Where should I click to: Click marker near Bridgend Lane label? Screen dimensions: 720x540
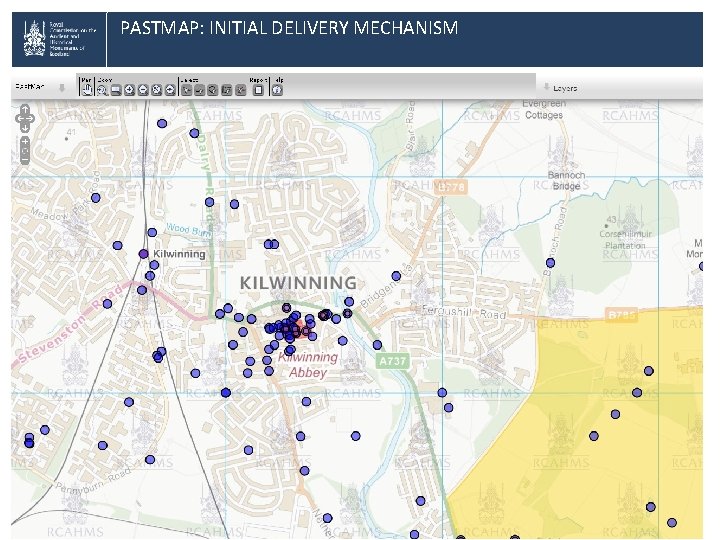(396, 276)
